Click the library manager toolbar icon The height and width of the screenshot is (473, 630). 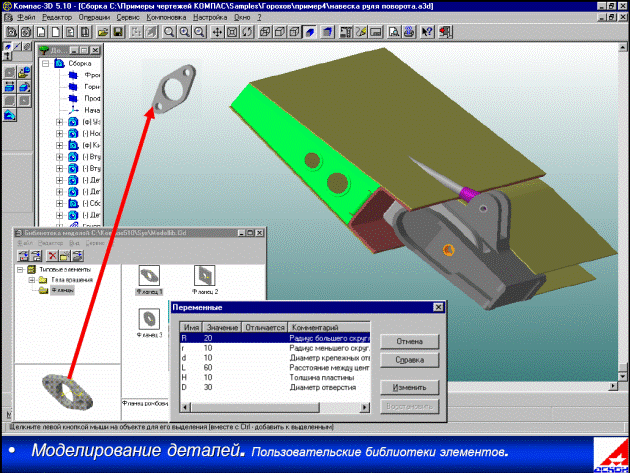click(x=409, y=32)
